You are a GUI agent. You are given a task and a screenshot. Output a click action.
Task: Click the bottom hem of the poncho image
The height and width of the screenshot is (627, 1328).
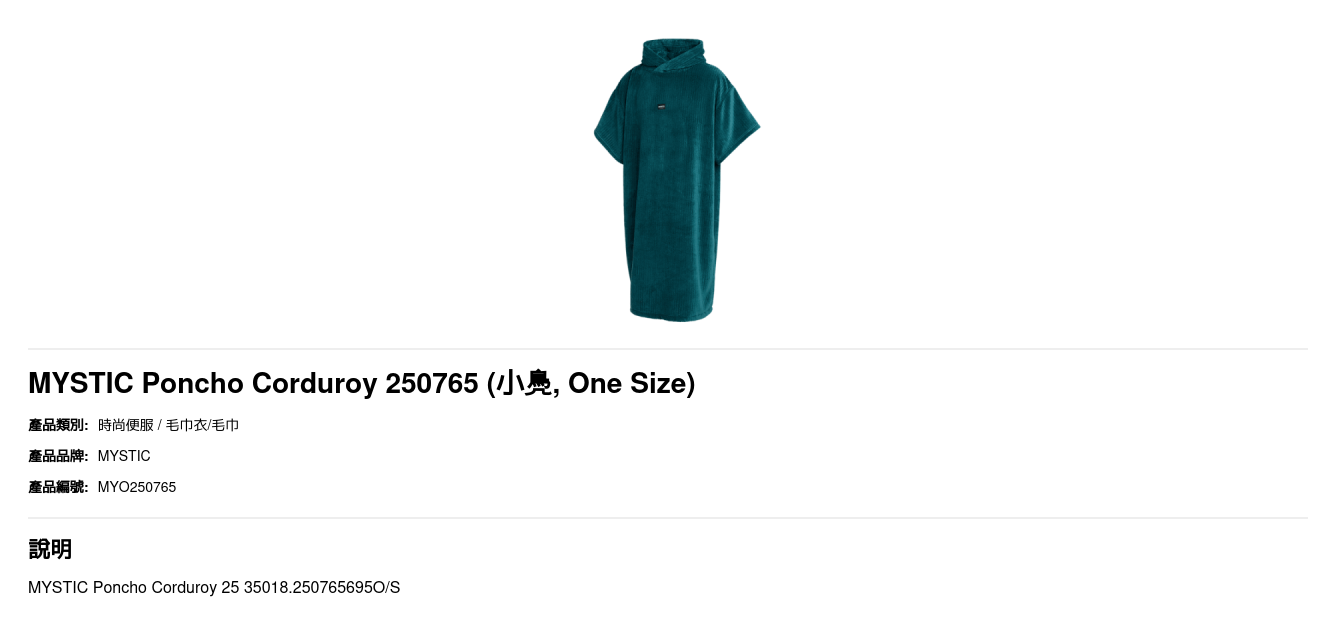click(x=671, y=313)
